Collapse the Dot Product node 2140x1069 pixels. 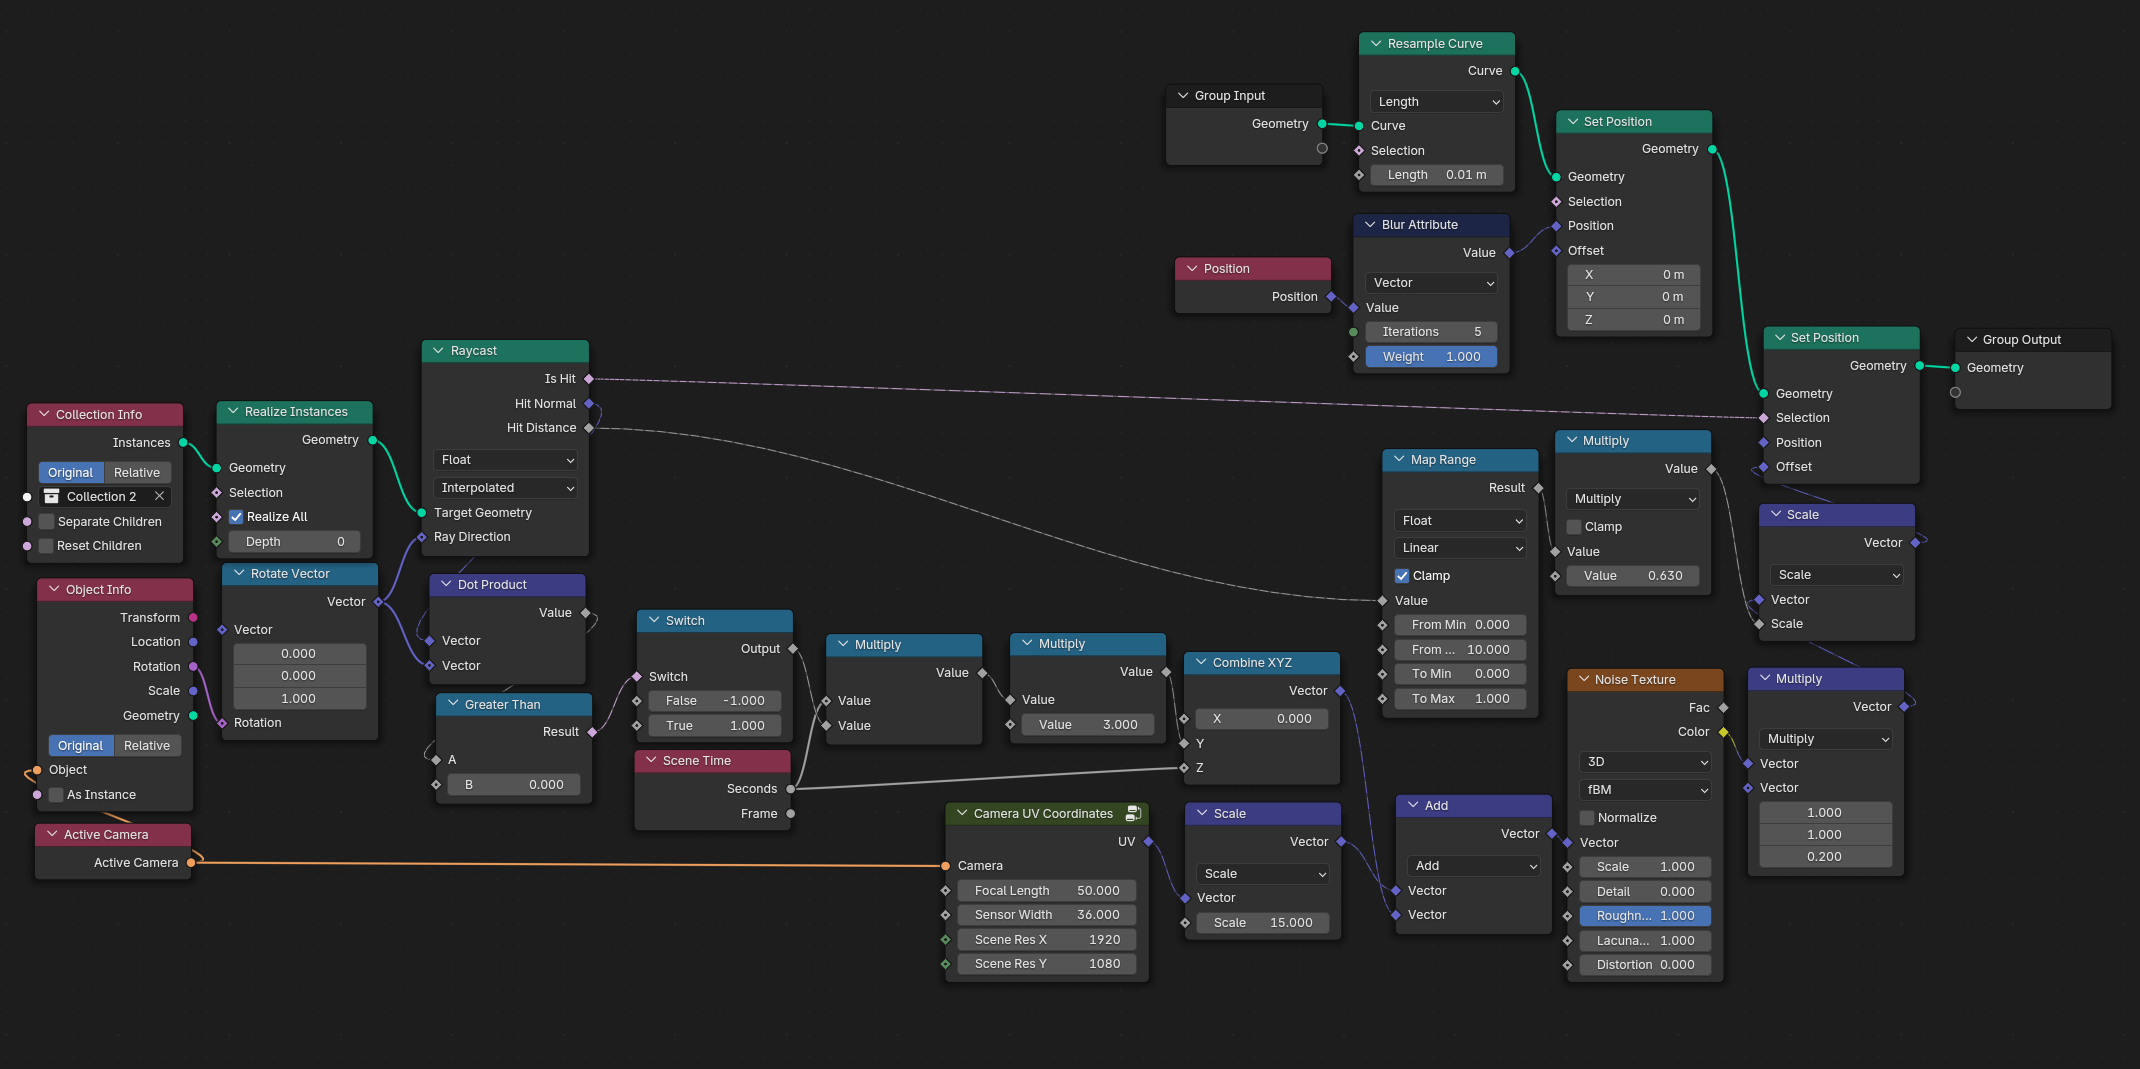(446, 585)
